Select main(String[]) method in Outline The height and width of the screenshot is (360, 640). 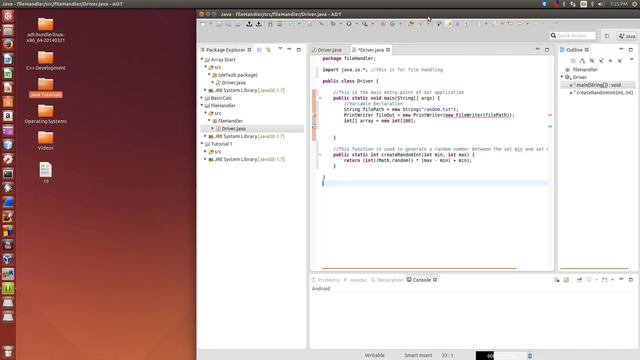(x=598, y=85)
